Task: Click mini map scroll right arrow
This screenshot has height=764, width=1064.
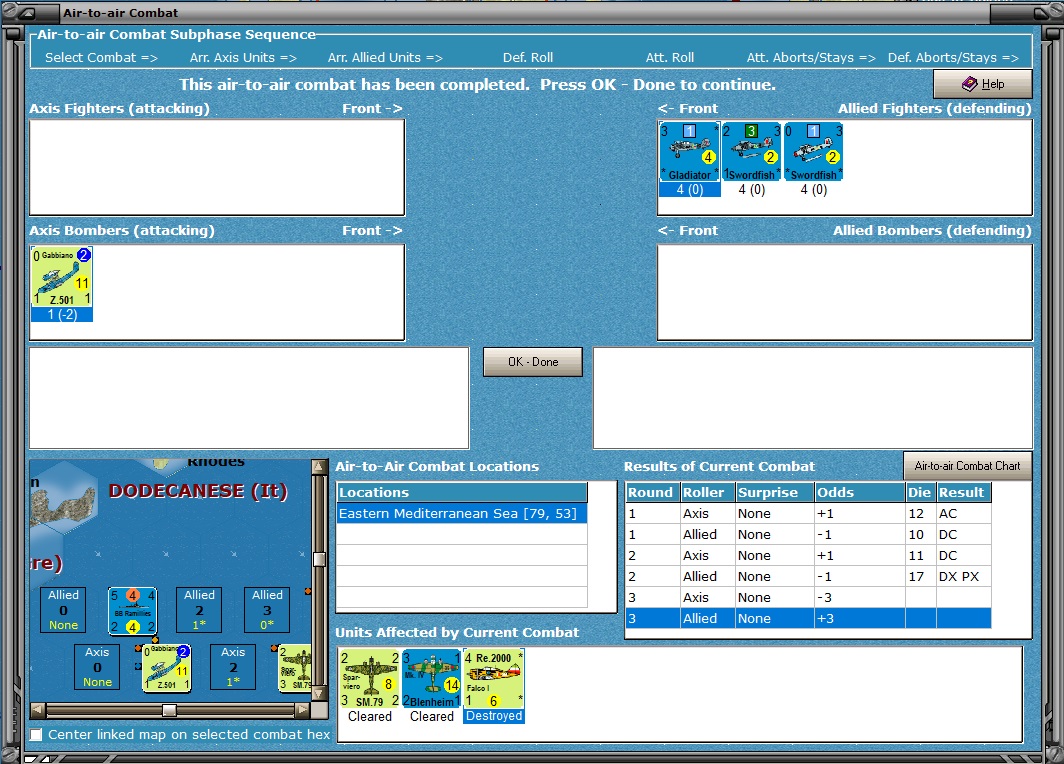Action: [303, 710]
